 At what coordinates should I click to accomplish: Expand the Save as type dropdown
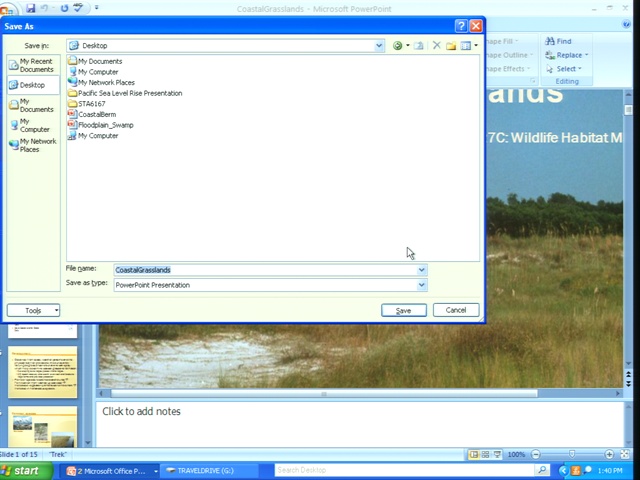pos(422,285)
